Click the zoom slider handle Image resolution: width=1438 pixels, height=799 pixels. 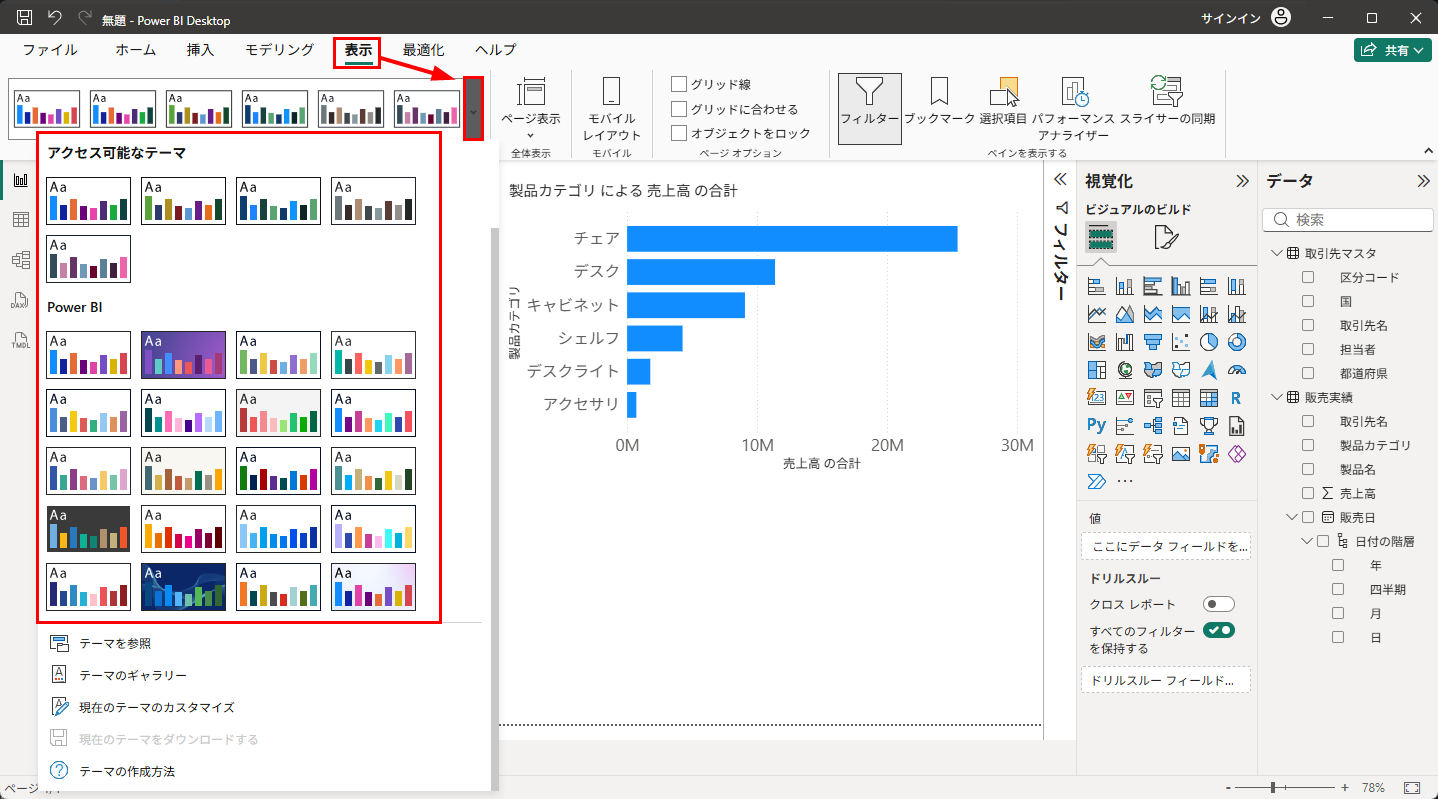(x=1273, y=788)
